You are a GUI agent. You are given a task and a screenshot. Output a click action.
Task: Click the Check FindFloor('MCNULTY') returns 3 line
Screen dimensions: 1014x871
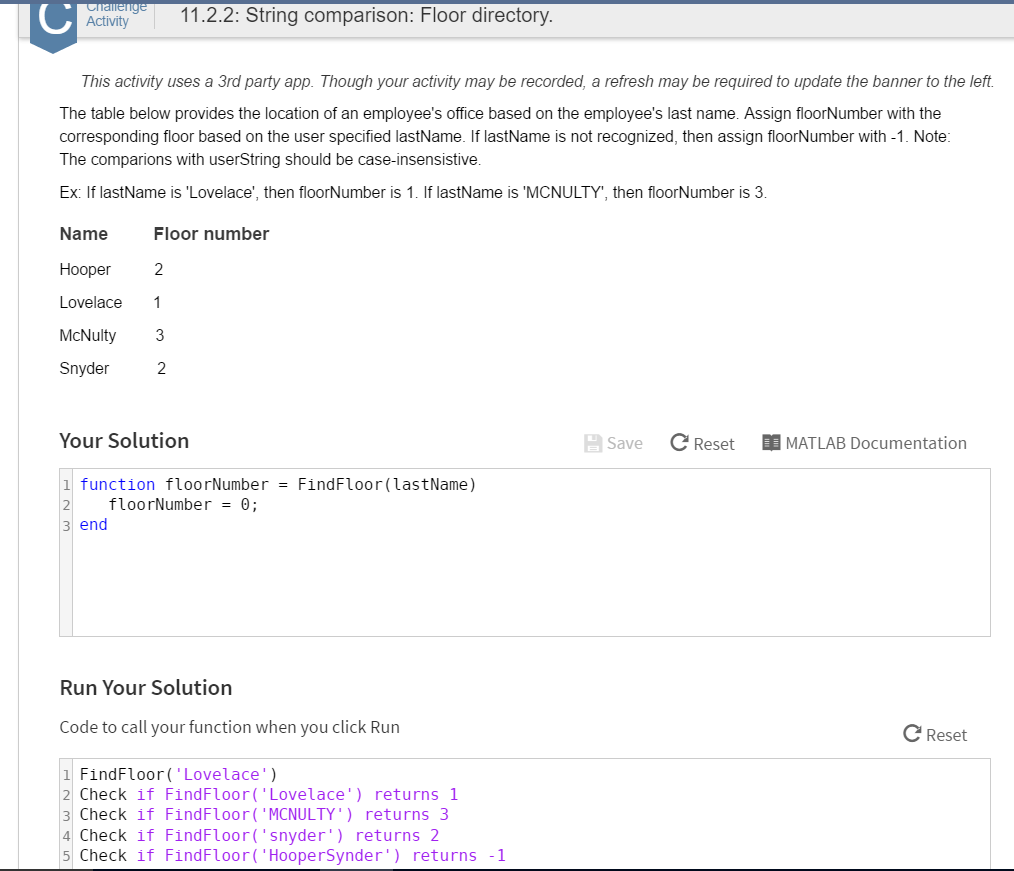point(264,815)
